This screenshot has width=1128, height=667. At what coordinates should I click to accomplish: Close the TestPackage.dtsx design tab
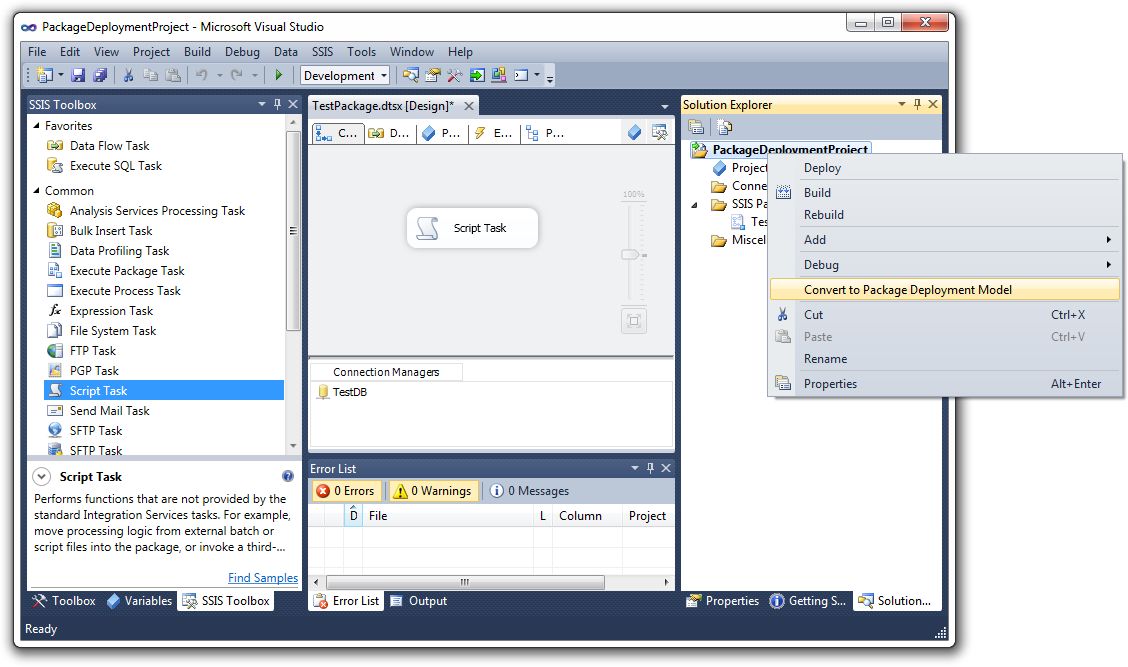pyautogui.click(x=469, y=106)
